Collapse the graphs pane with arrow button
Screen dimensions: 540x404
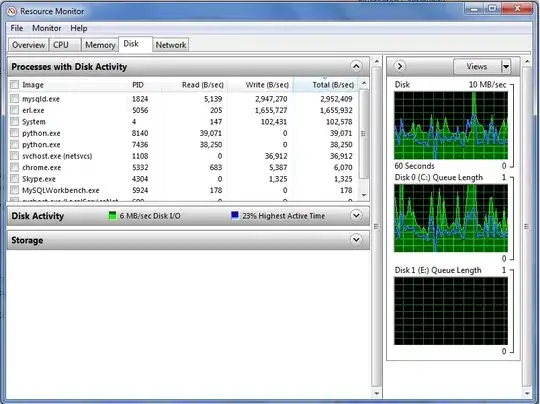point(399,66)
